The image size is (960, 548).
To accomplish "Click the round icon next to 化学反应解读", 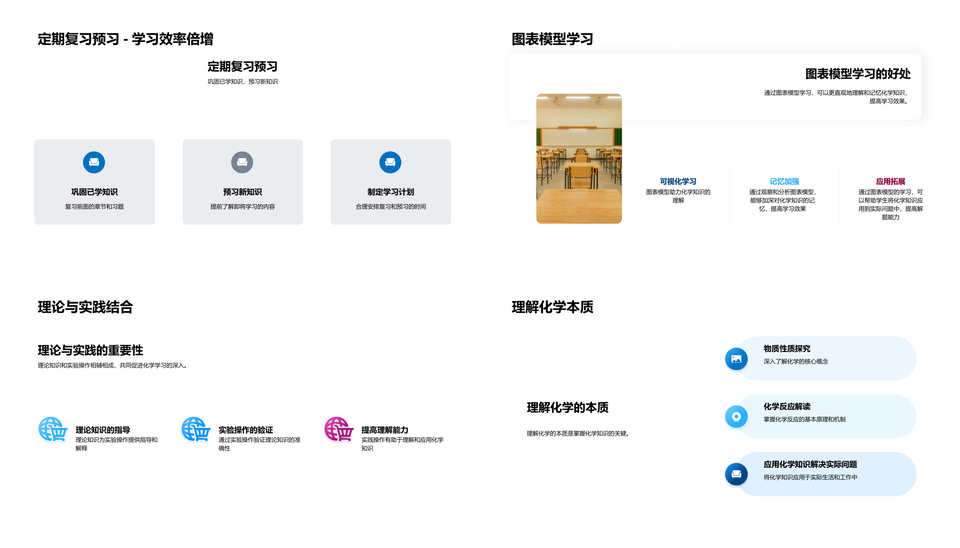I will pyautogui.click(x=737, y=416).
